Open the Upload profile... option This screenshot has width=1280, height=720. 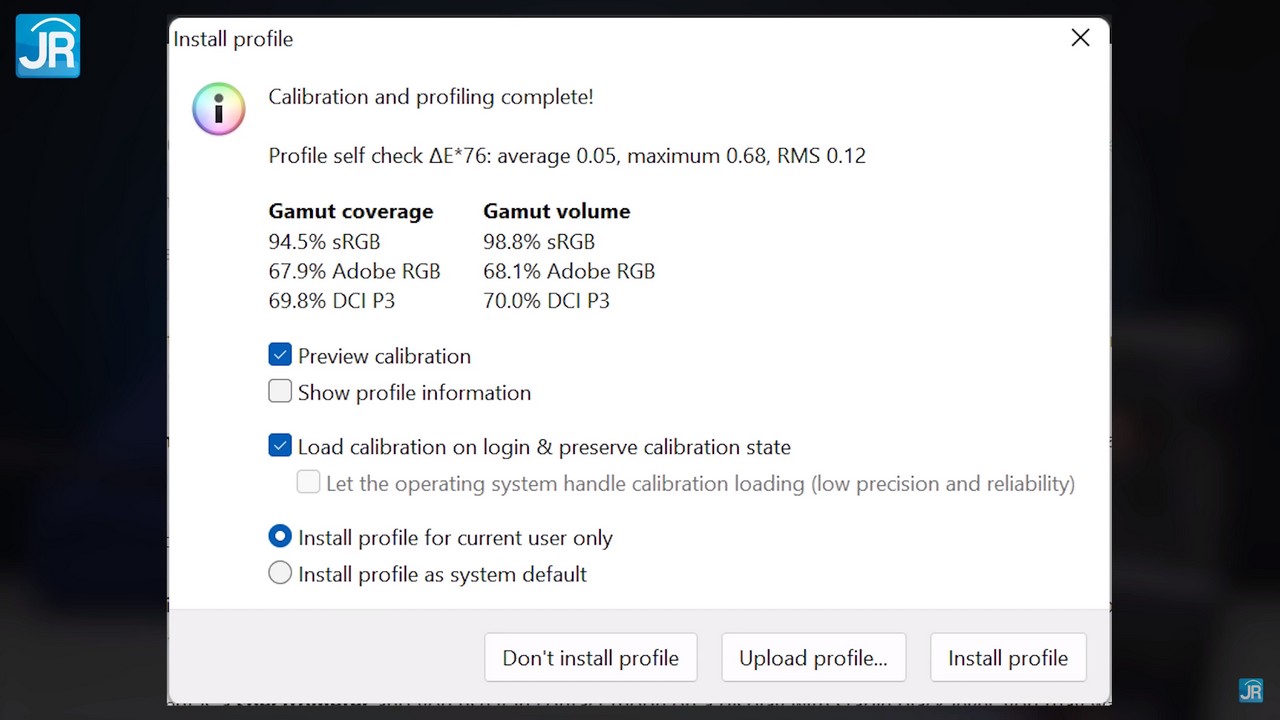click(x=813, y=658)
